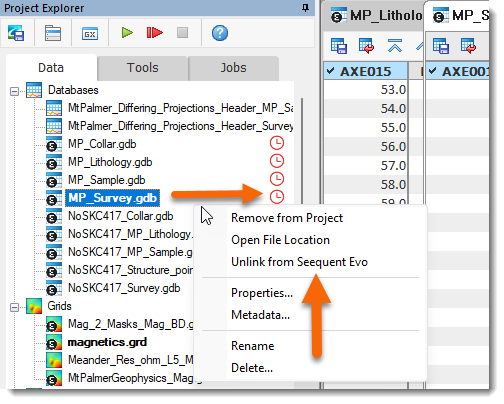This screenshot has width=504, height=404.
Task: Click the GX script toolbar icon
Action: [90, 34]
